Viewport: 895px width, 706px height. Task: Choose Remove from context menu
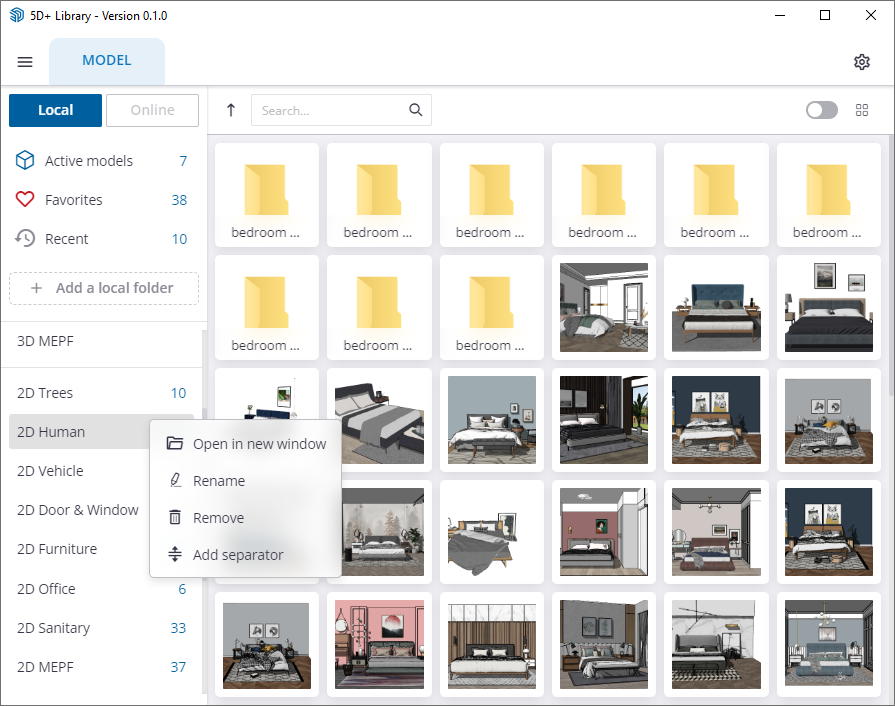[218, 518]
